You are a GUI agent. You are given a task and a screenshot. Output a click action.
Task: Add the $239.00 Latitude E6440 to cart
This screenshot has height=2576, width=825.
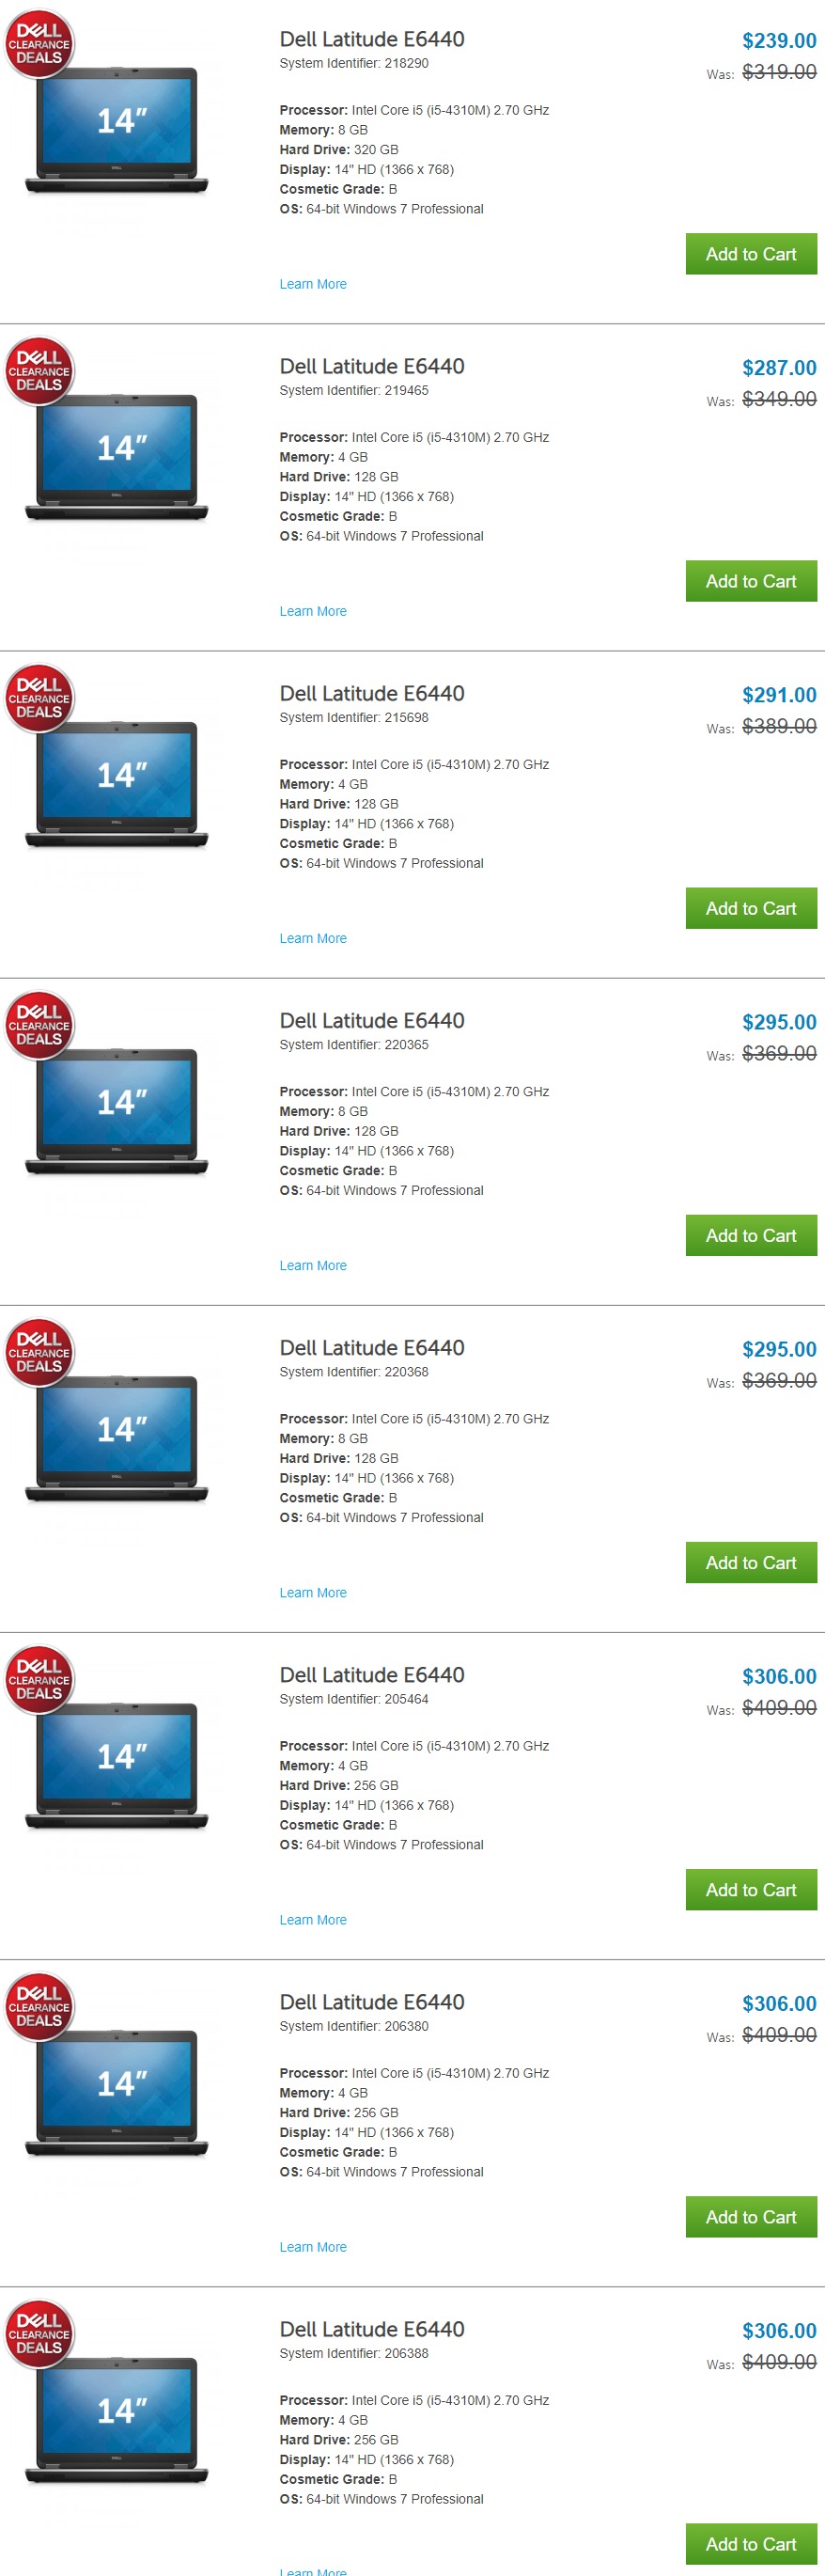[751, 254]
